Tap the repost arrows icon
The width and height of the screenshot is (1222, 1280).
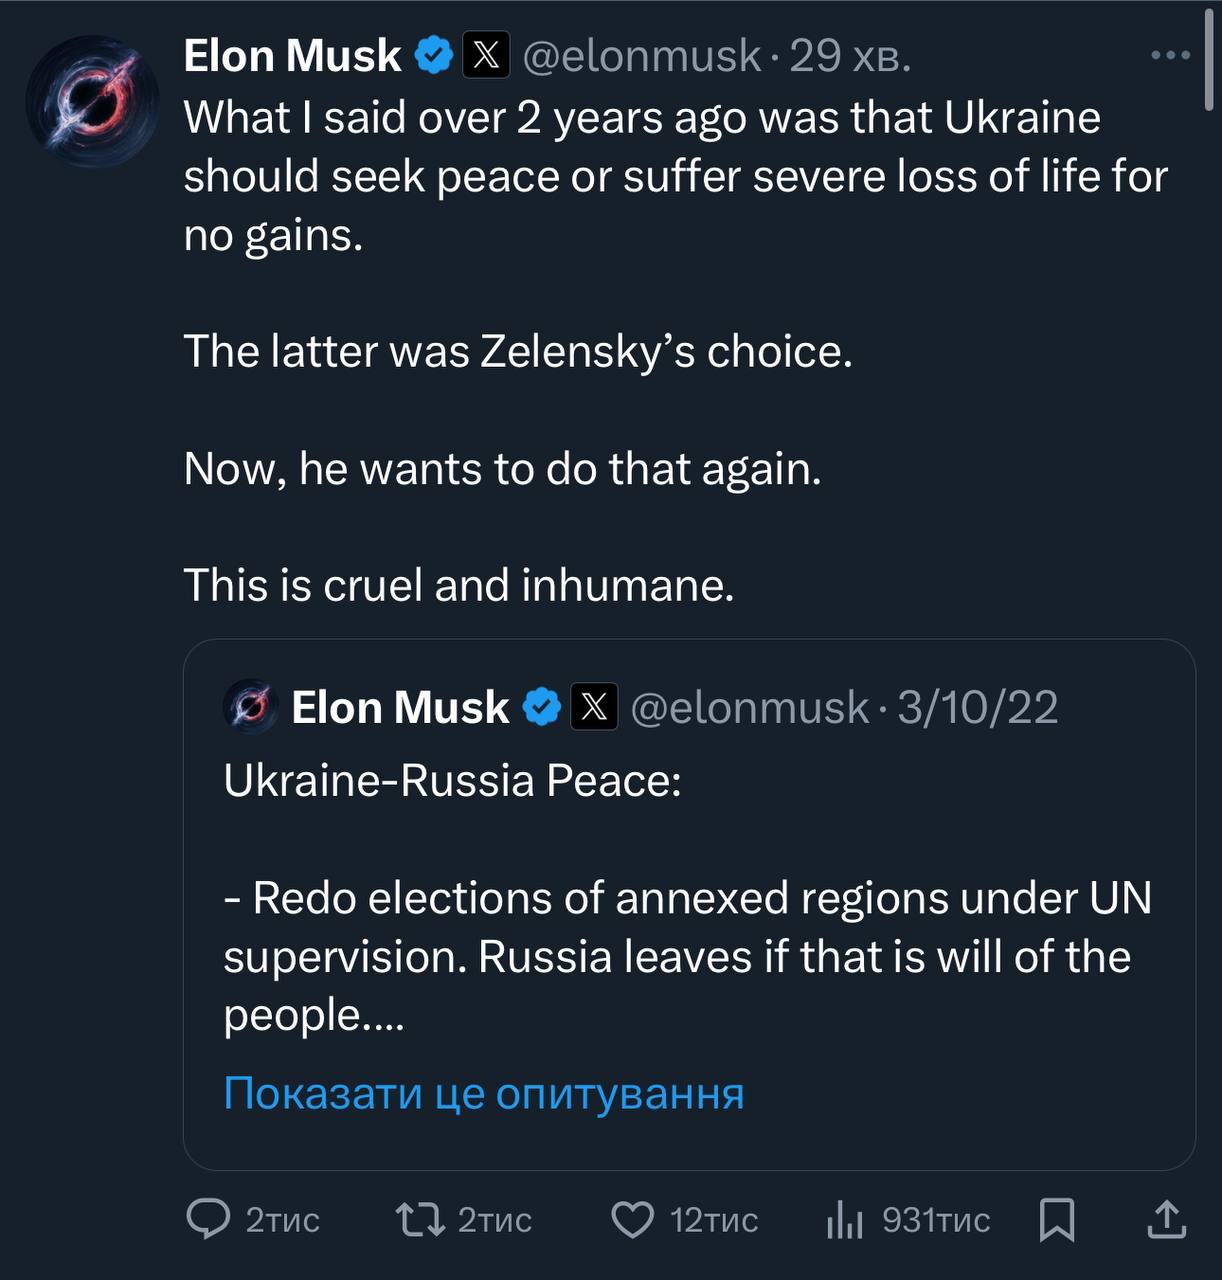tap(421, 1219)
